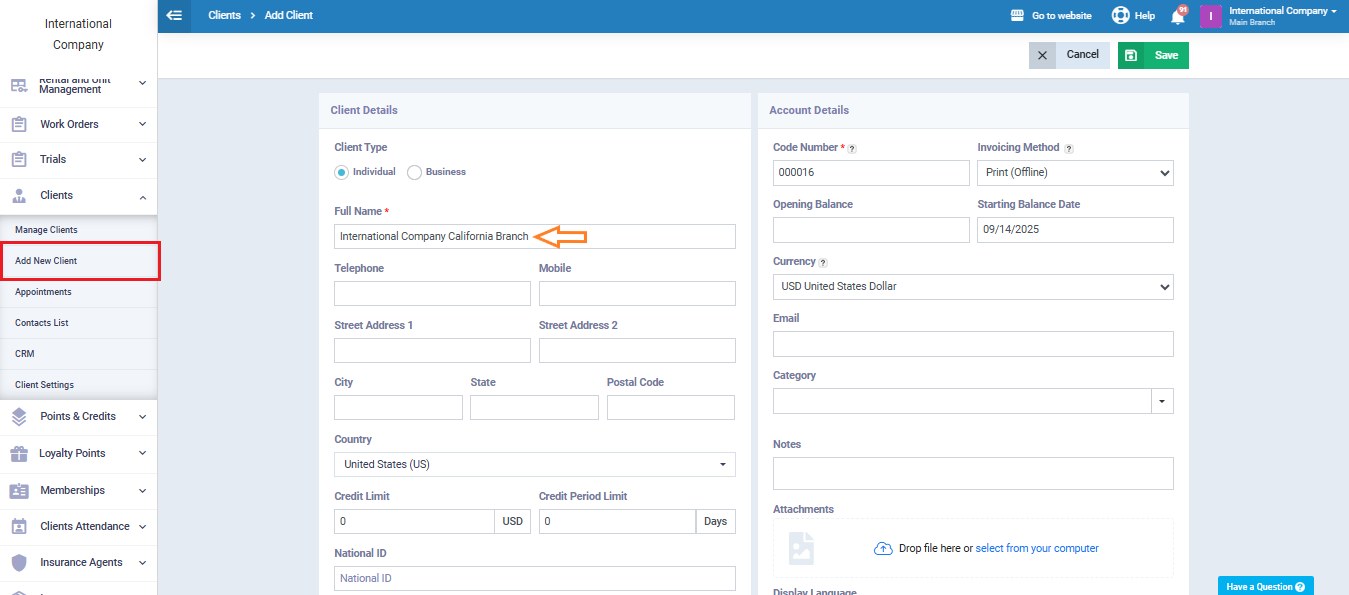
Task: Open the Currency dropdown
Action: 972,287
